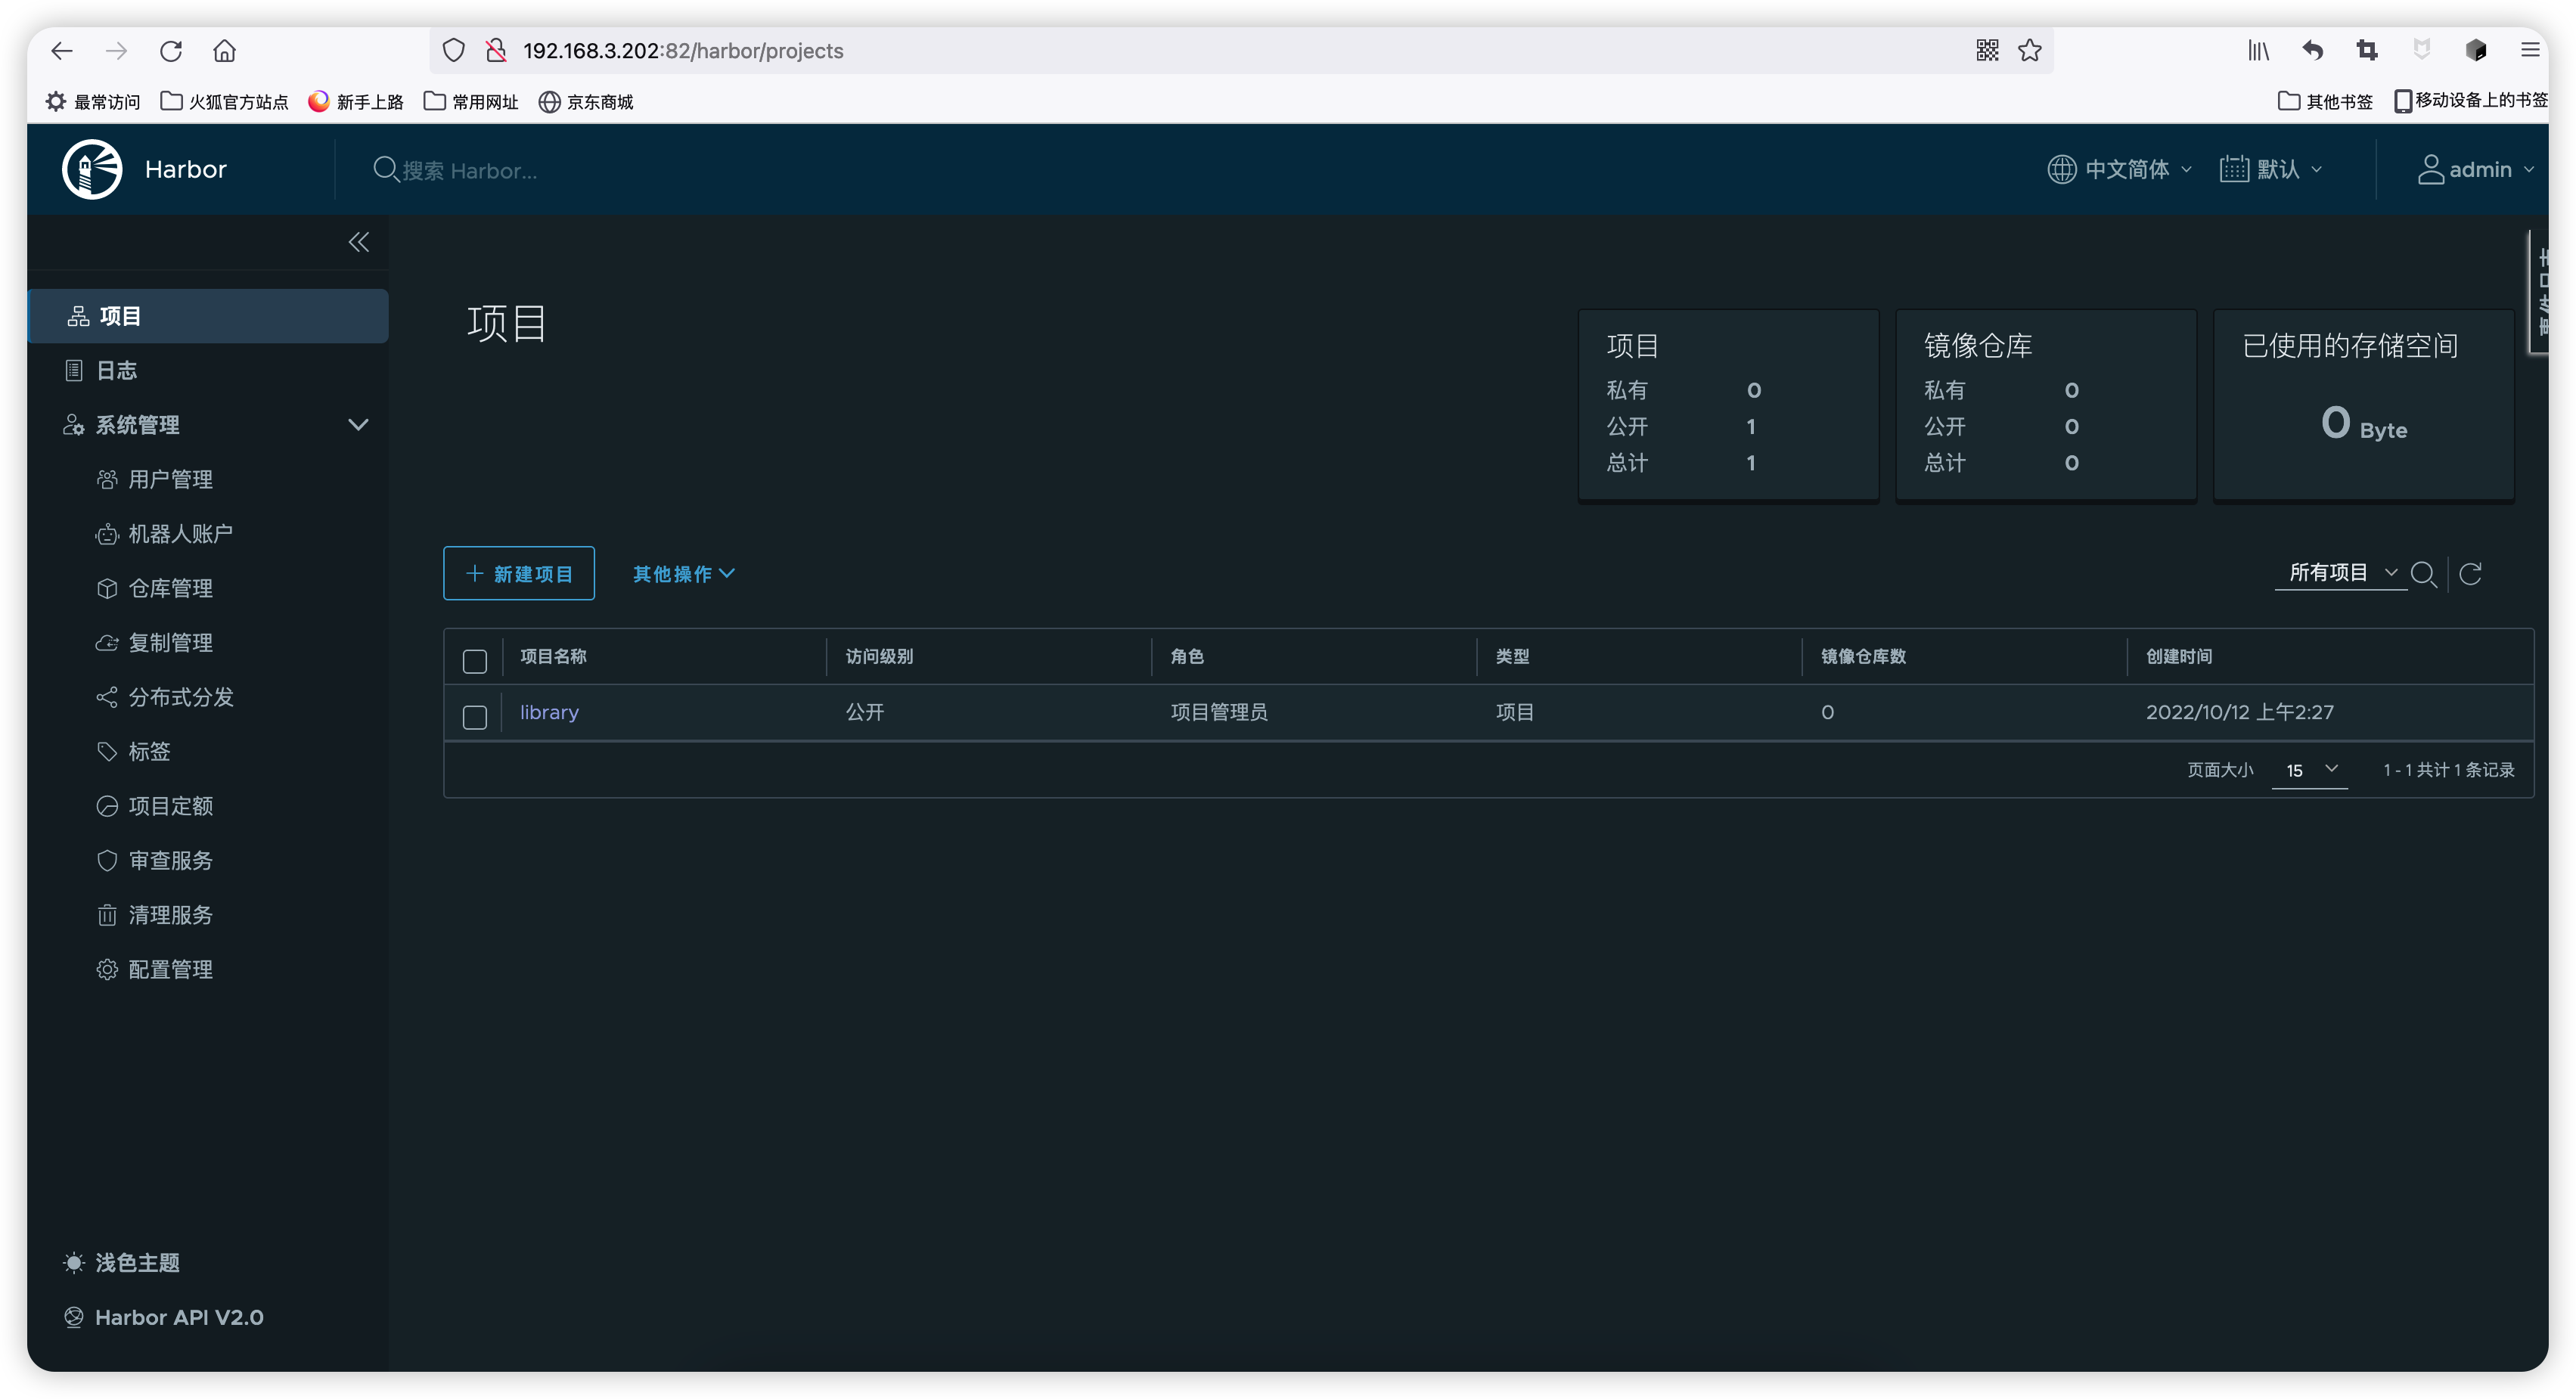Click the browser home icon
This screenshot has width=2576, height=1399.
pos(224,51)
